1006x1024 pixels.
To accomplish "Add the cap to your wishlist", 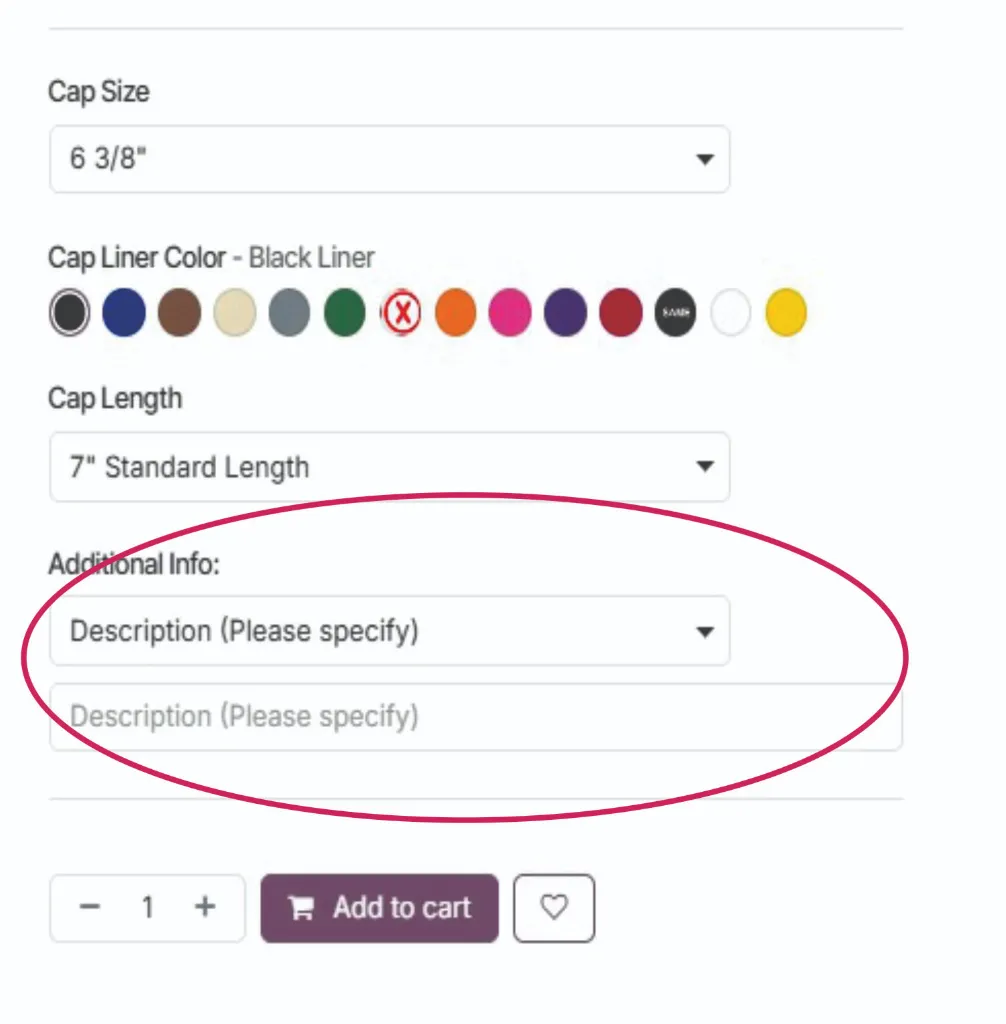I will [554, 908].
